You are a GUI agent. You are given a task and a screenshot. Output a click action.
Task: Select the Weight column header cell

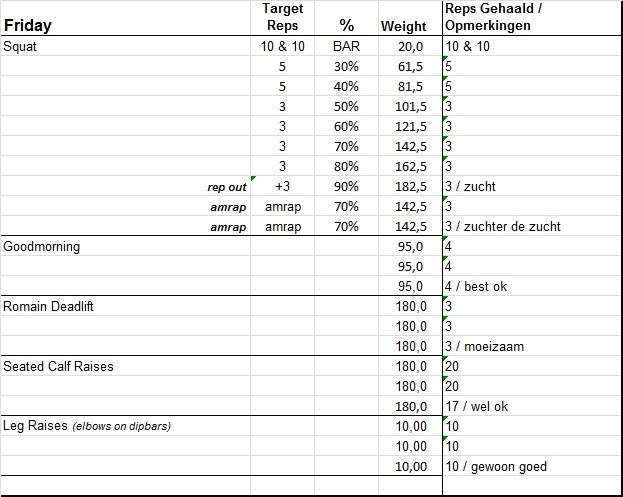(403, 26)
